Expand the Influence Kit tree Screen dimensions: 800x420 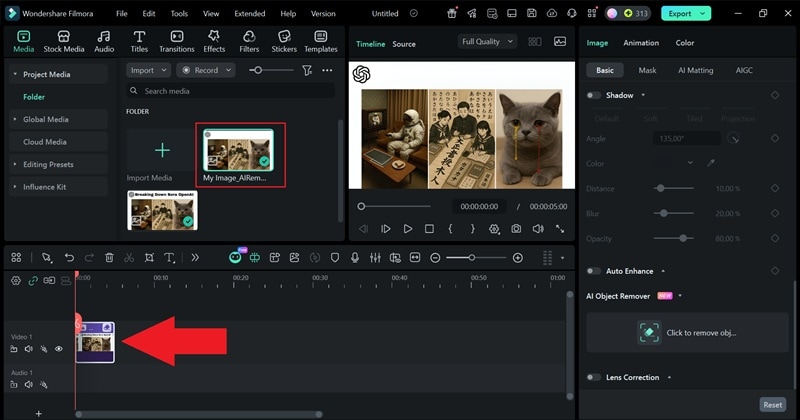click(x=15, y=187)
